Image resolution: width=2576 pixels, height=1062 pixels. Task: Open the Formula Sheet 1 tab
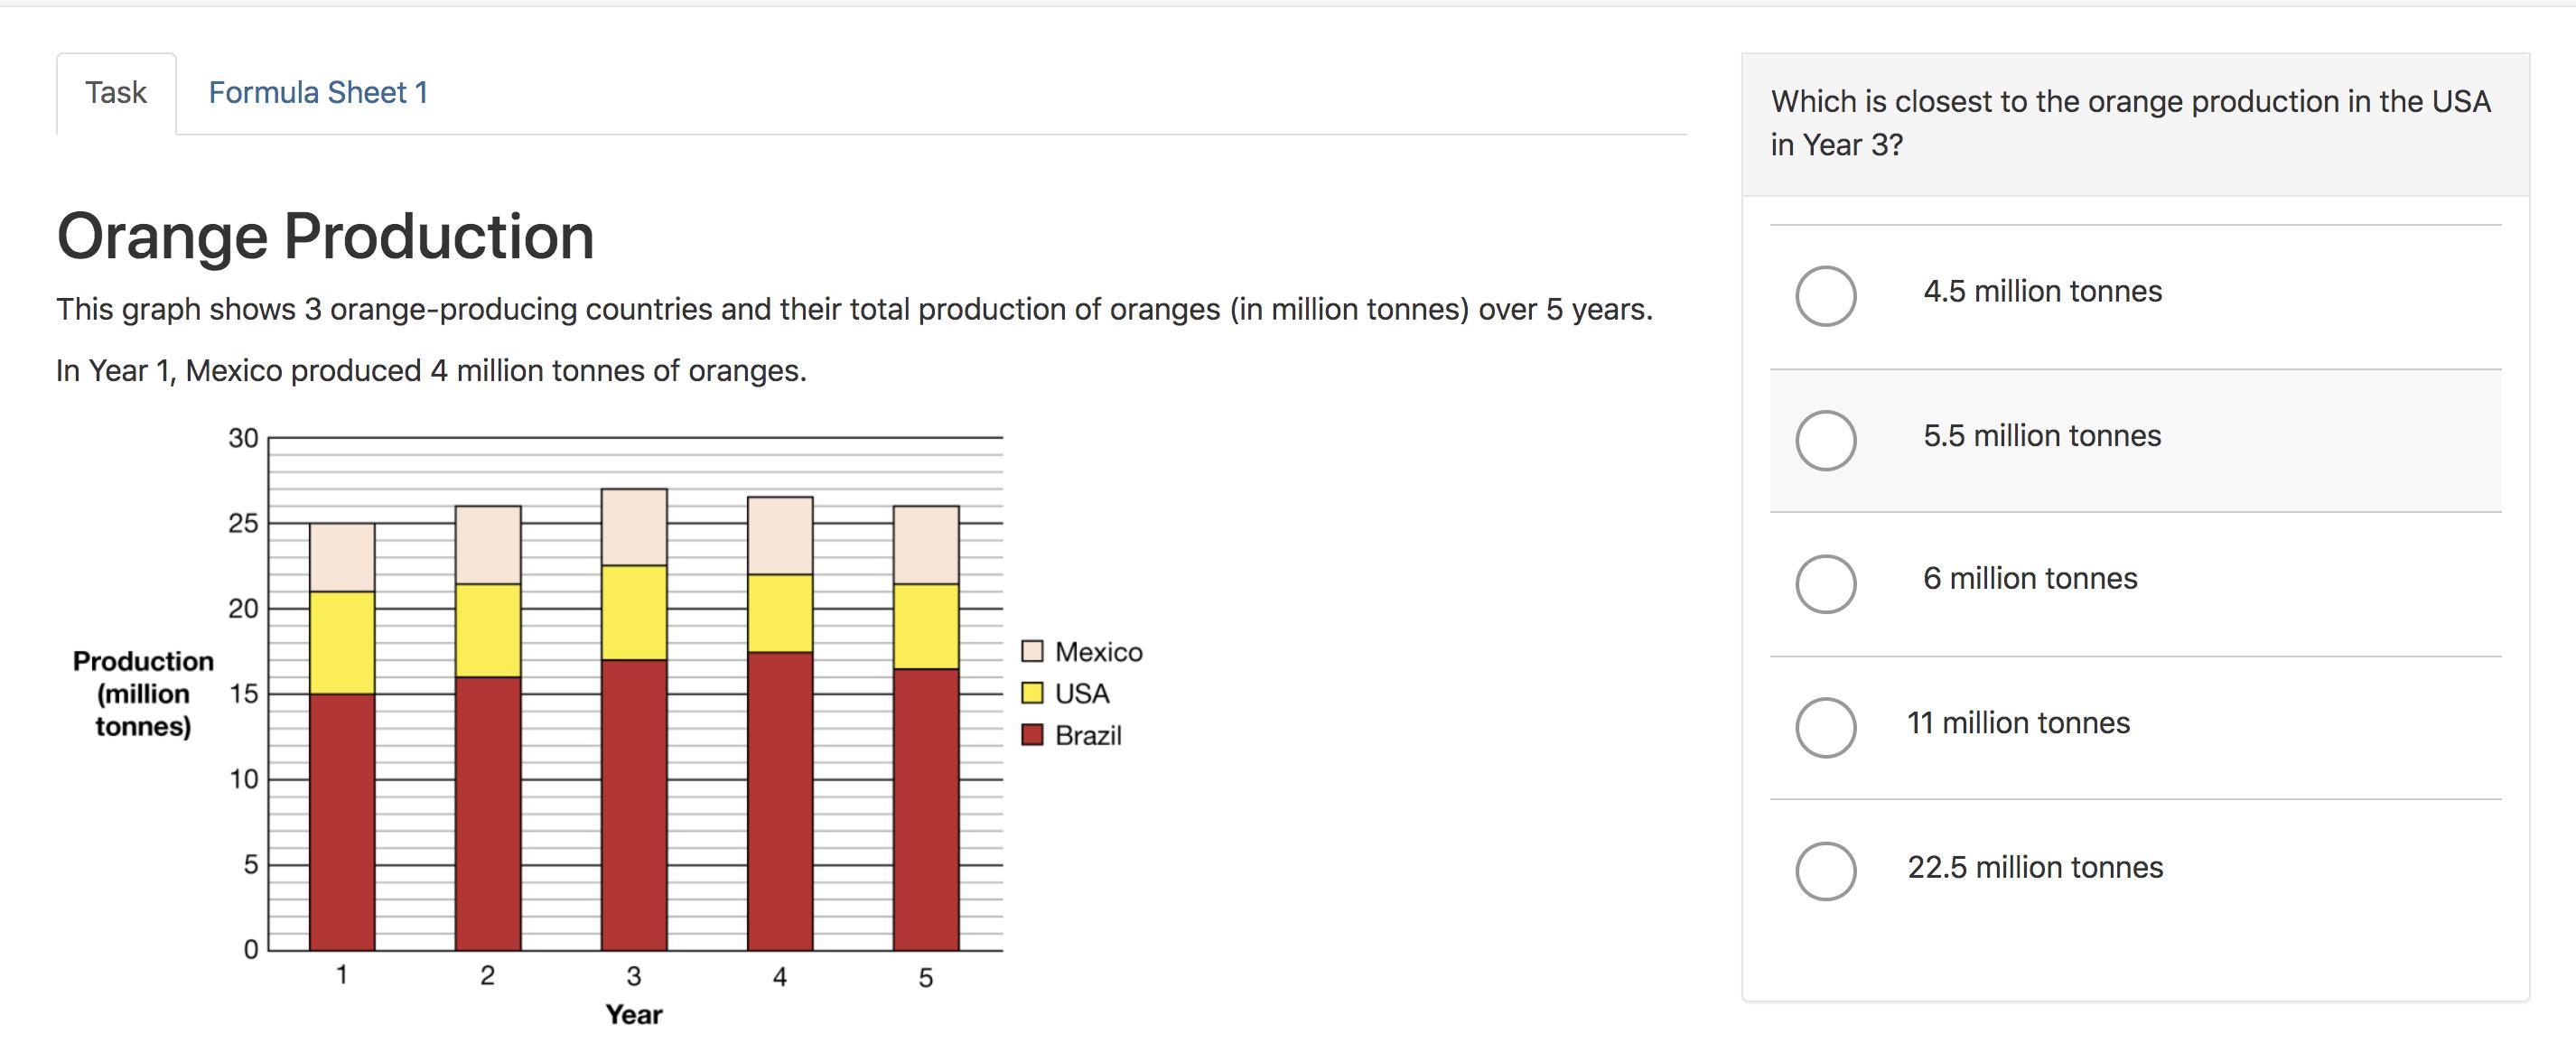[318, 93]
